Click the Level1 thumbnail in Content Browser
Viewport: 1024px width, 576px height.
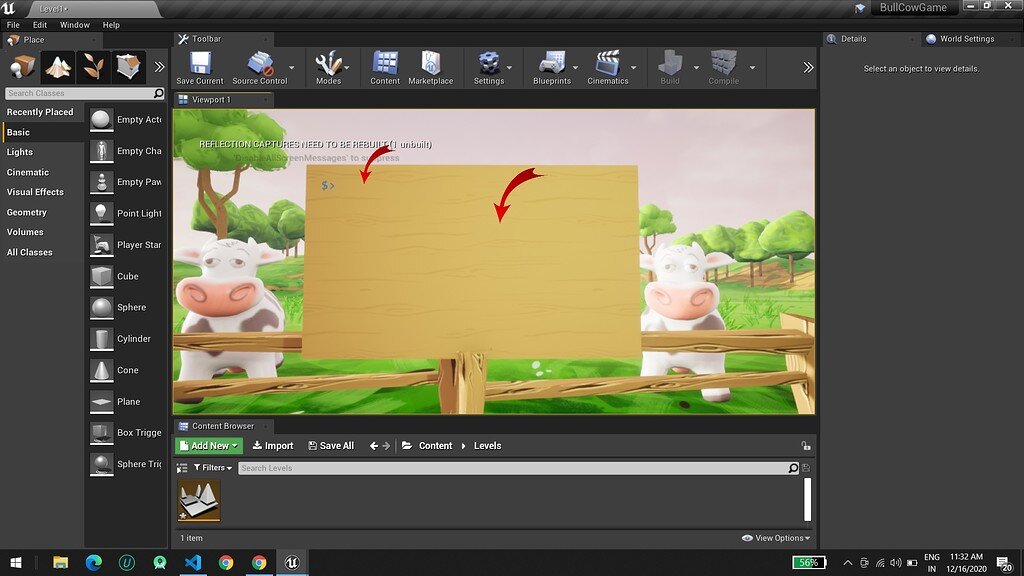[198, 500]
